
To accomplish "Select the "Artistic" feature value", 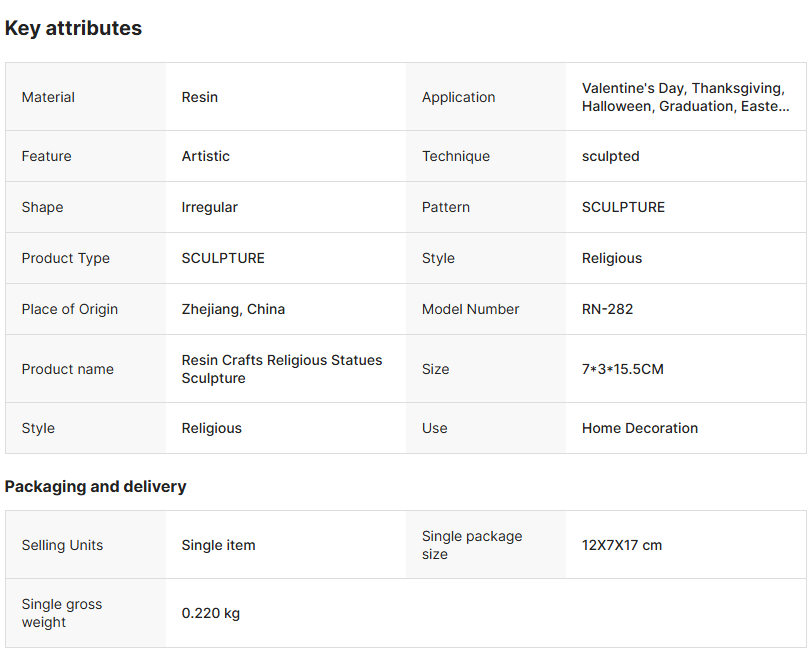I will pyautogui.click(x=205, y=156).
